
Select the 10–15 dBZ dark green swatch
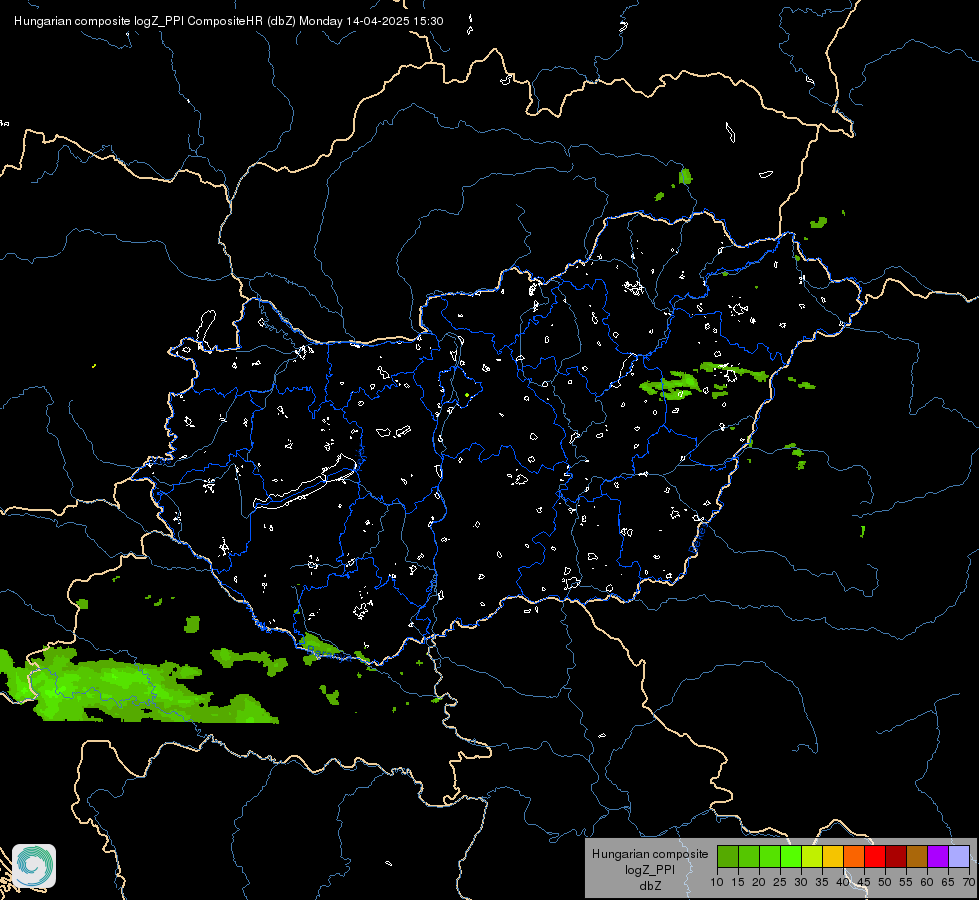(x=728, y=856)
